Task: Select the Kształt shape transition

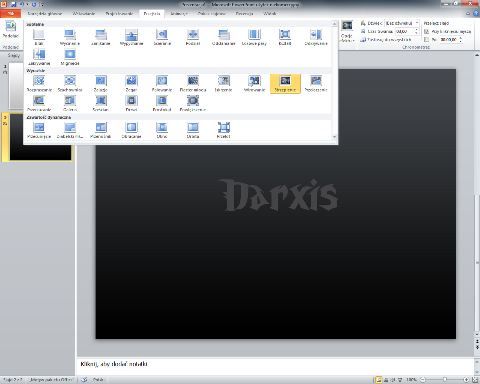Action: click(x=285, y=37)
